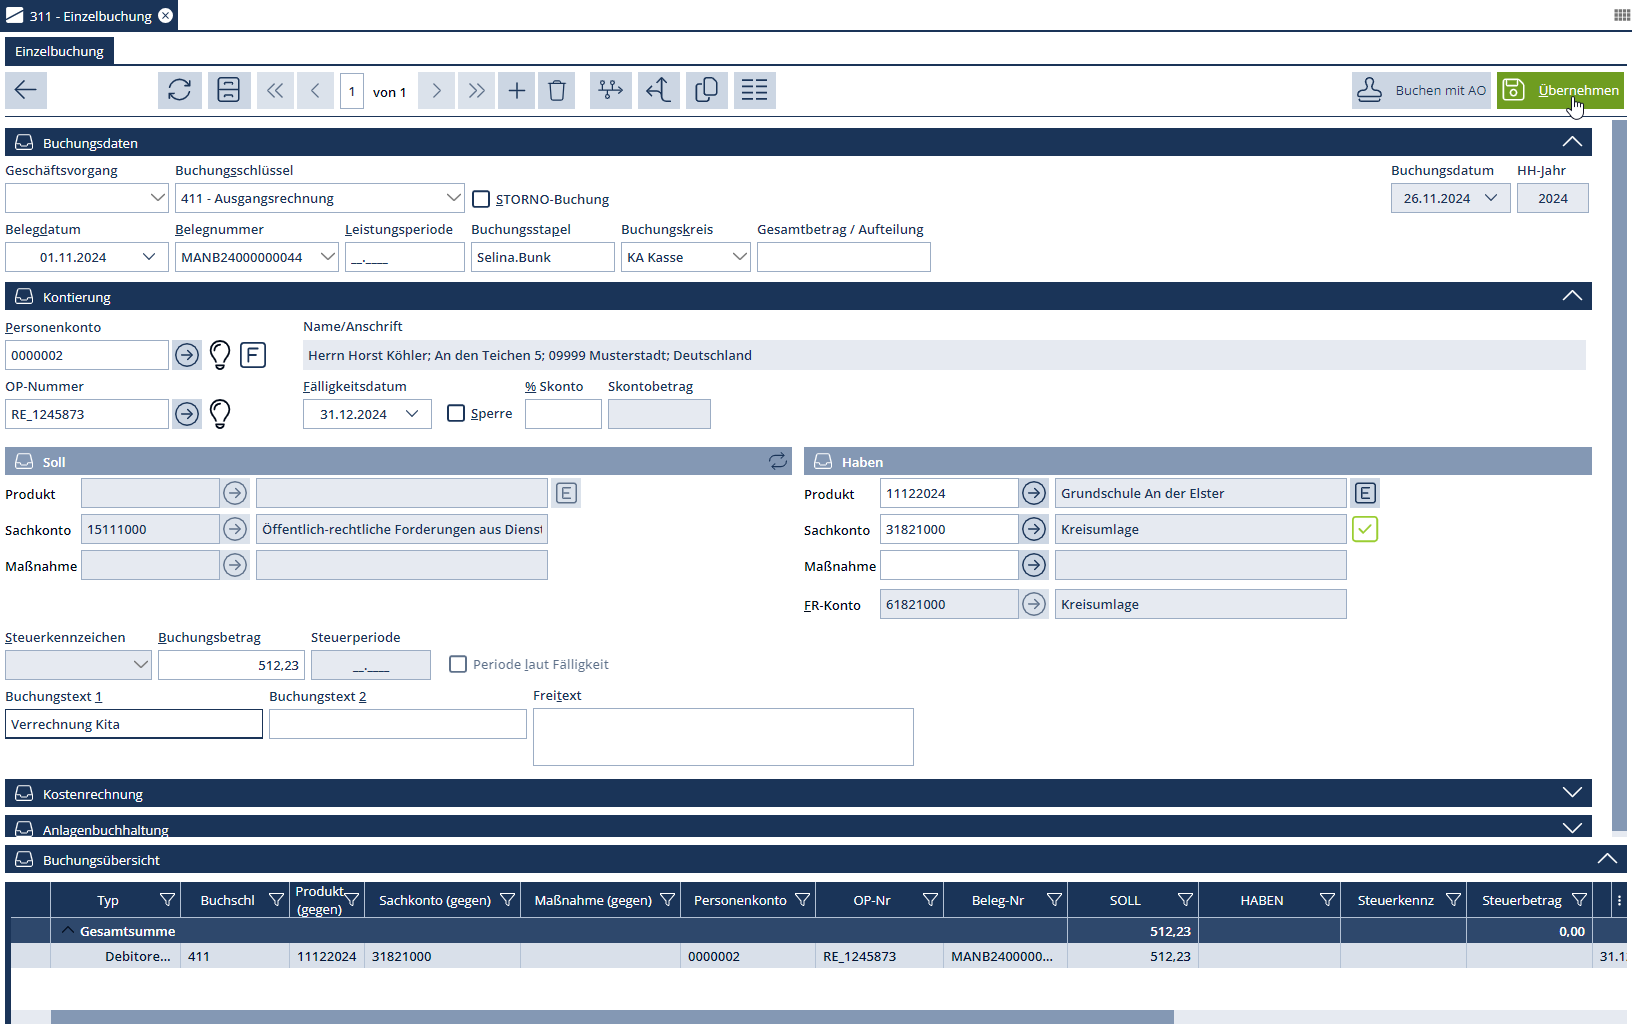Click the plus icon to add record

click(517, 91)
